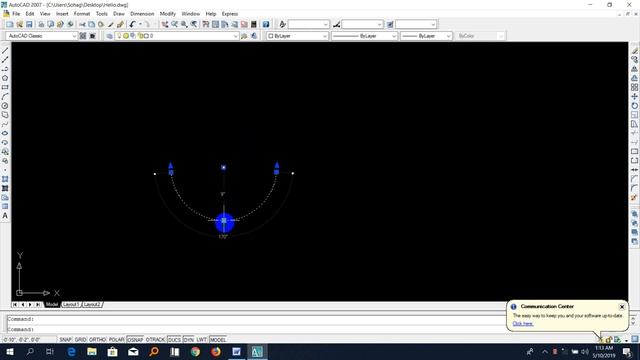Open Chrome from the Windows taskbar

[195, 351]
